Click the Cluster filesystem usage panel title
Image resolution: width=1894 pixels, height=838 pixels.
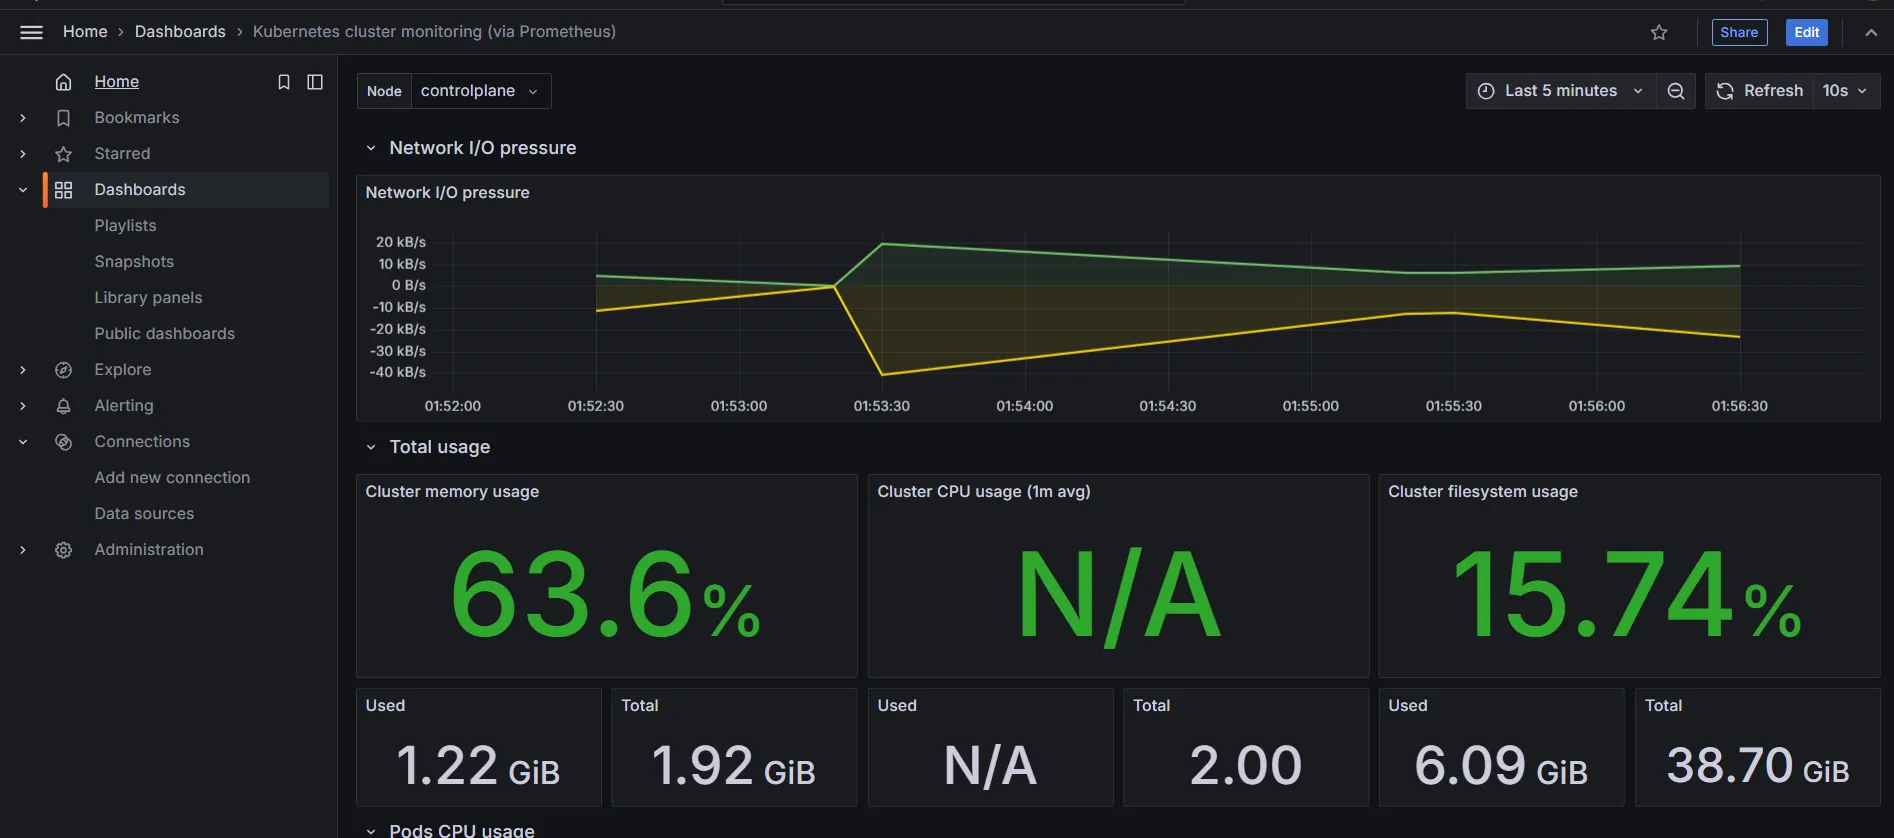(x=1482, y=492)
